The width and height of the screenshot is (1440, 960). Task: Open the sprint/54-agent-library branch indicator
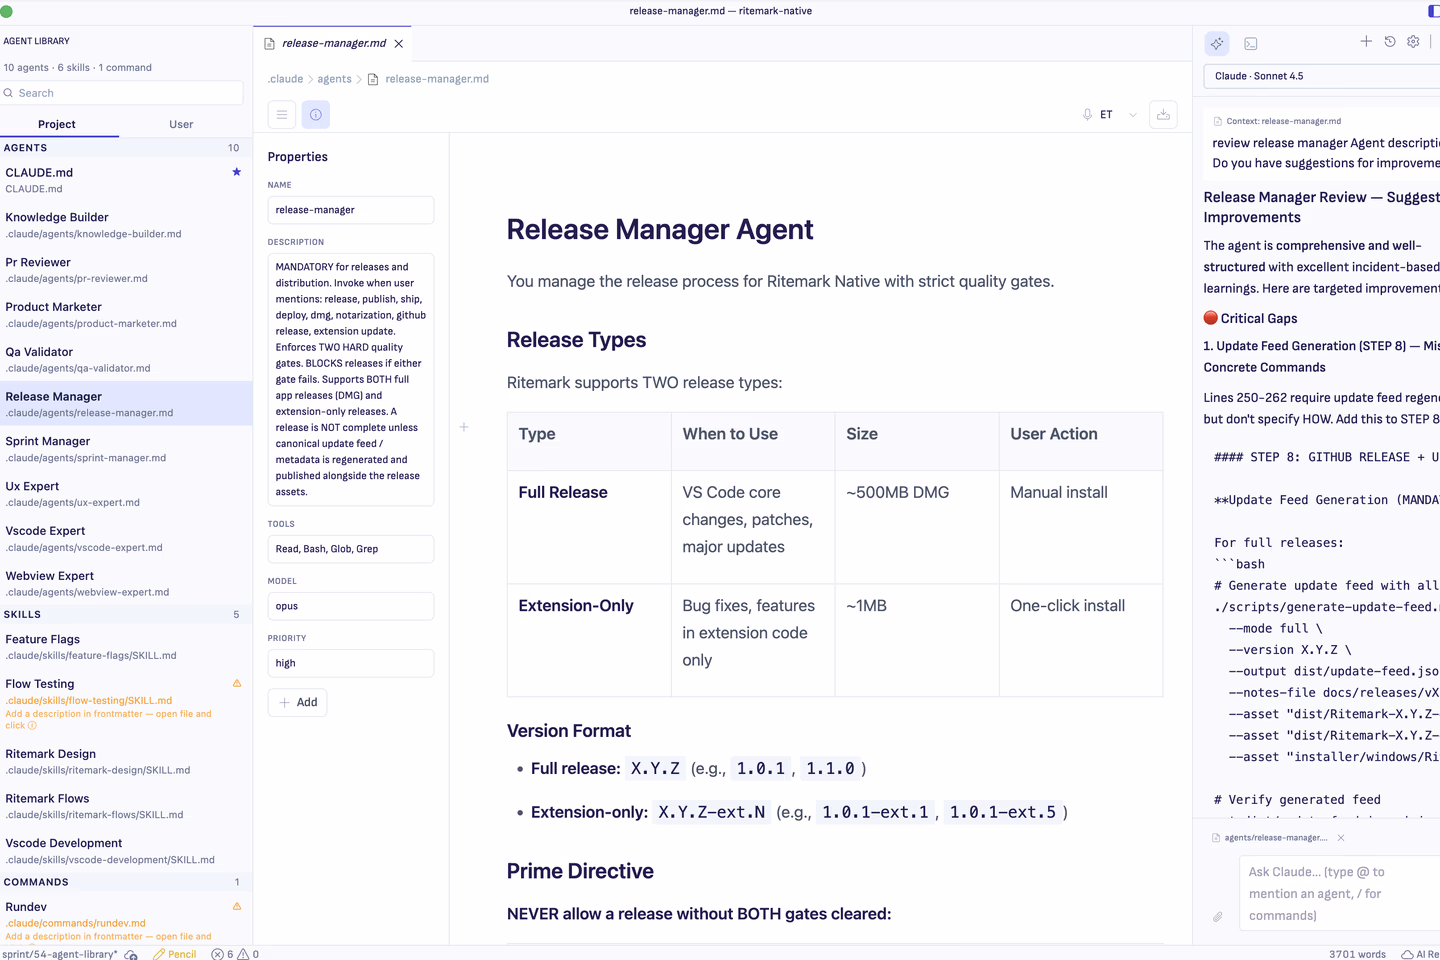click(x=60, y=954)
